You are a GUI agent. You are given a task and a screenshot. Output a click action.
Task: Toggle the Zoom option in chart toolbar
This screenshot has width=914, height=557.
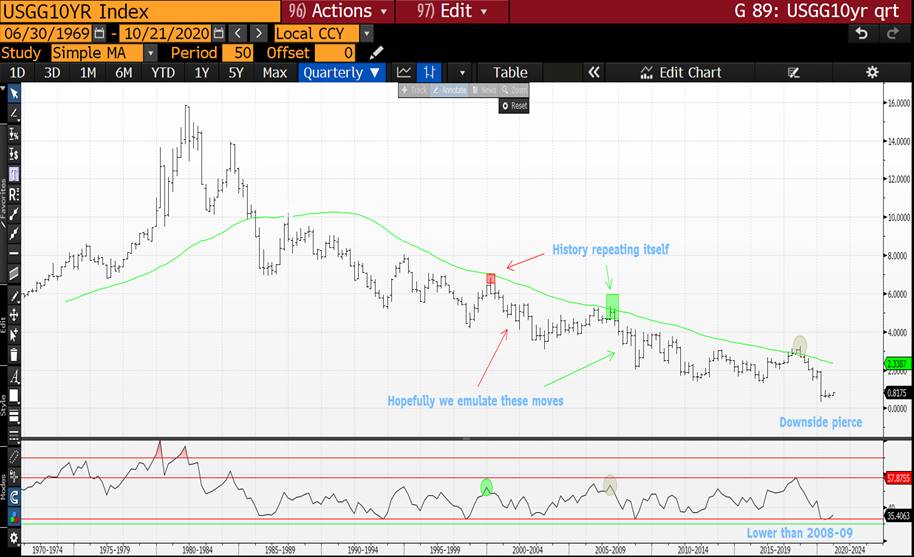pos(515,90)
